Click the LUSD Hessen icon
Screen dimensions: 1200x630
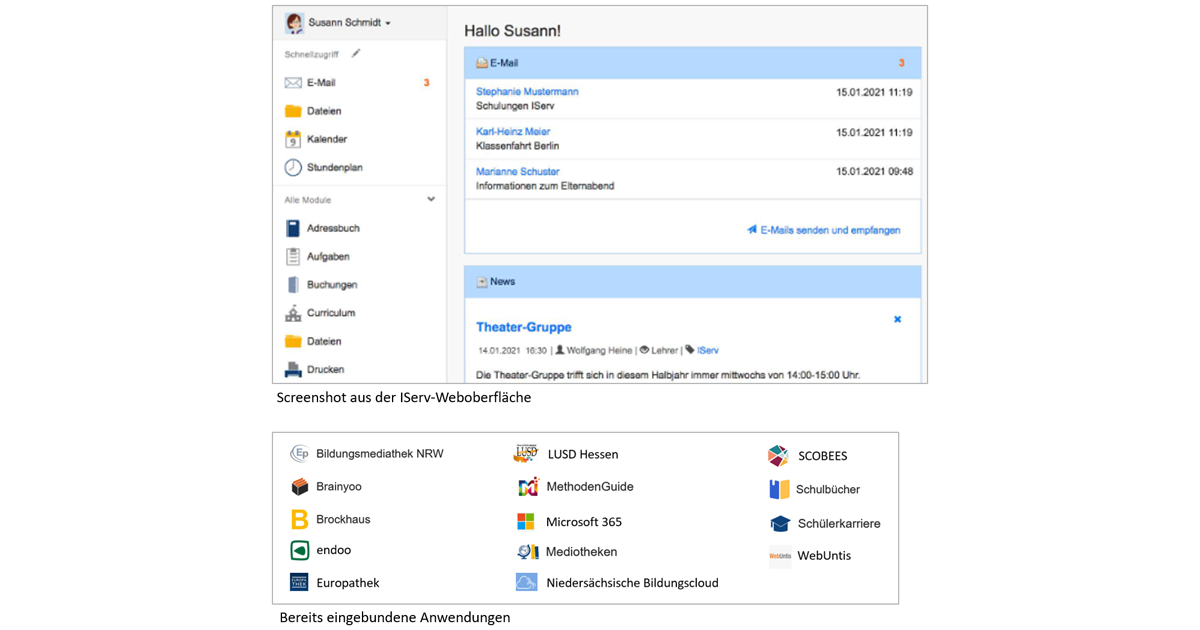click(526, 454)
